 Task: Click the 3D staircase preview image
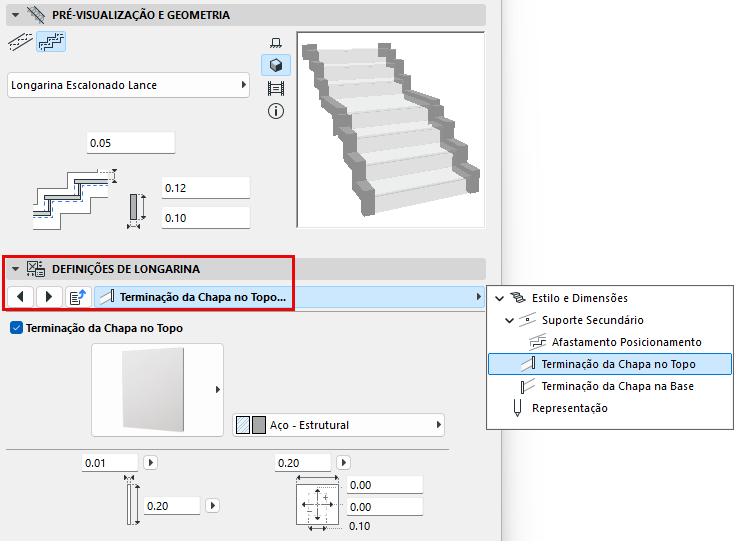tap(391, 130)
